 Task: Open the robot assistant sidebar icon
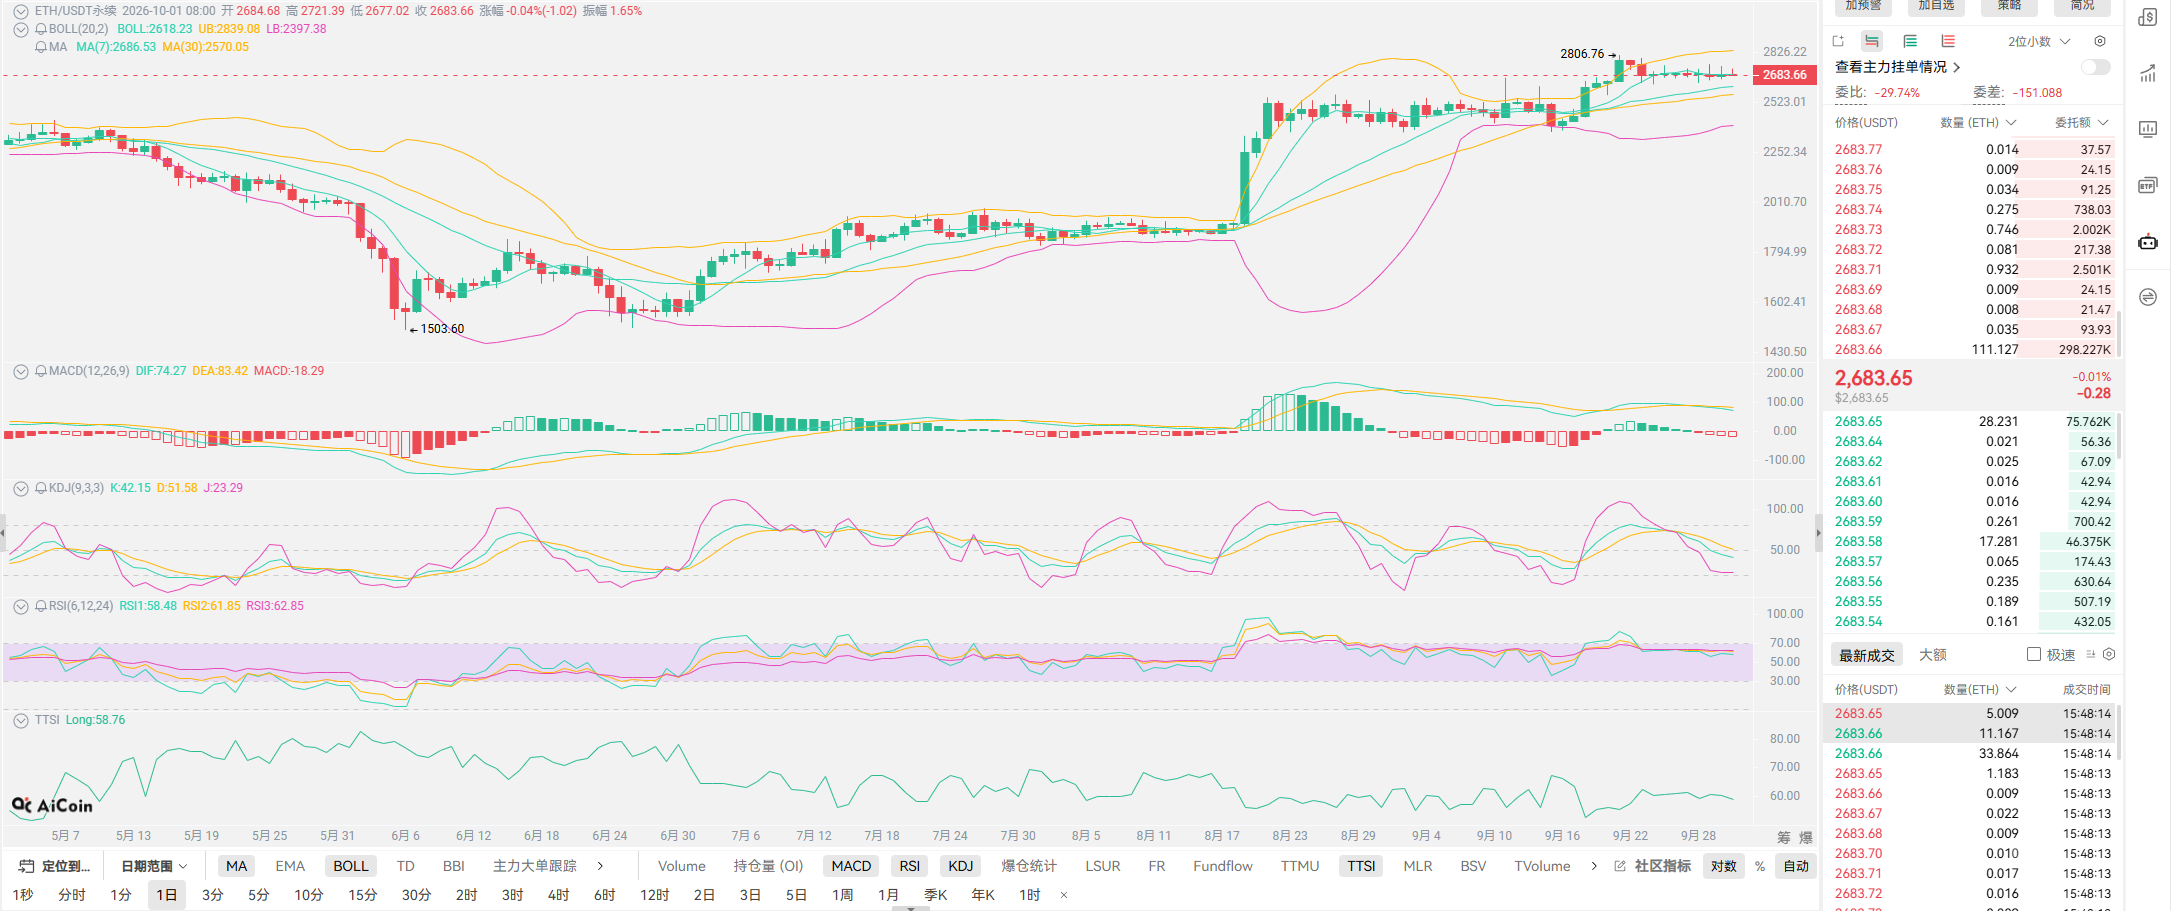(2148, 241)
